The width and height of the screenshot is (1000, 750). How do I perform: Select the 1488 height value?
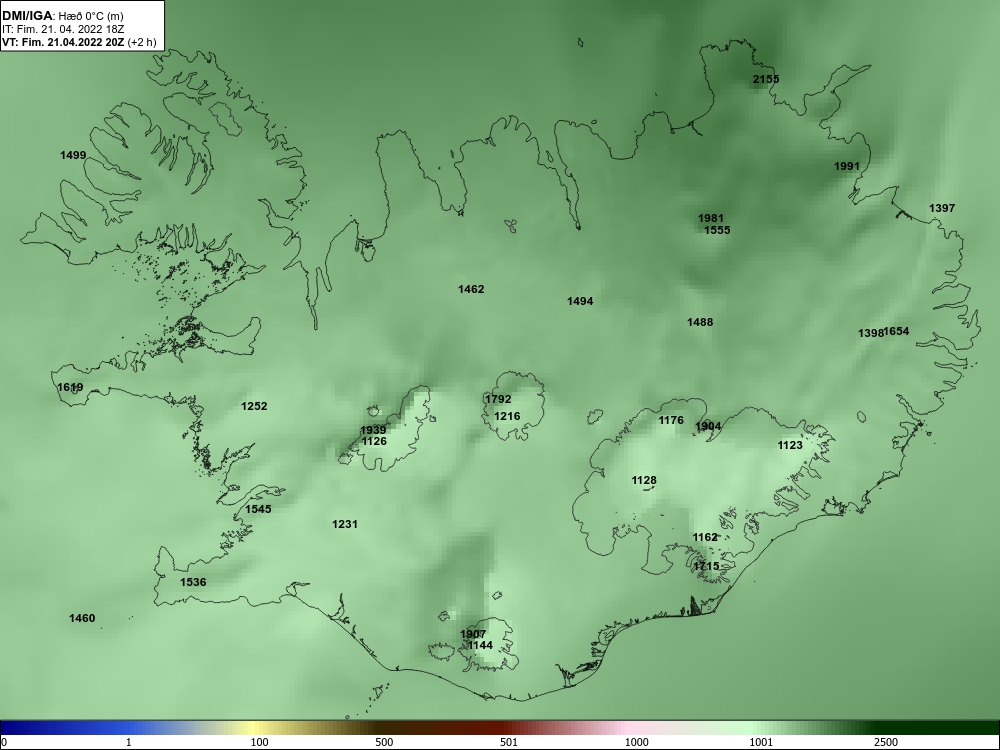700,322
